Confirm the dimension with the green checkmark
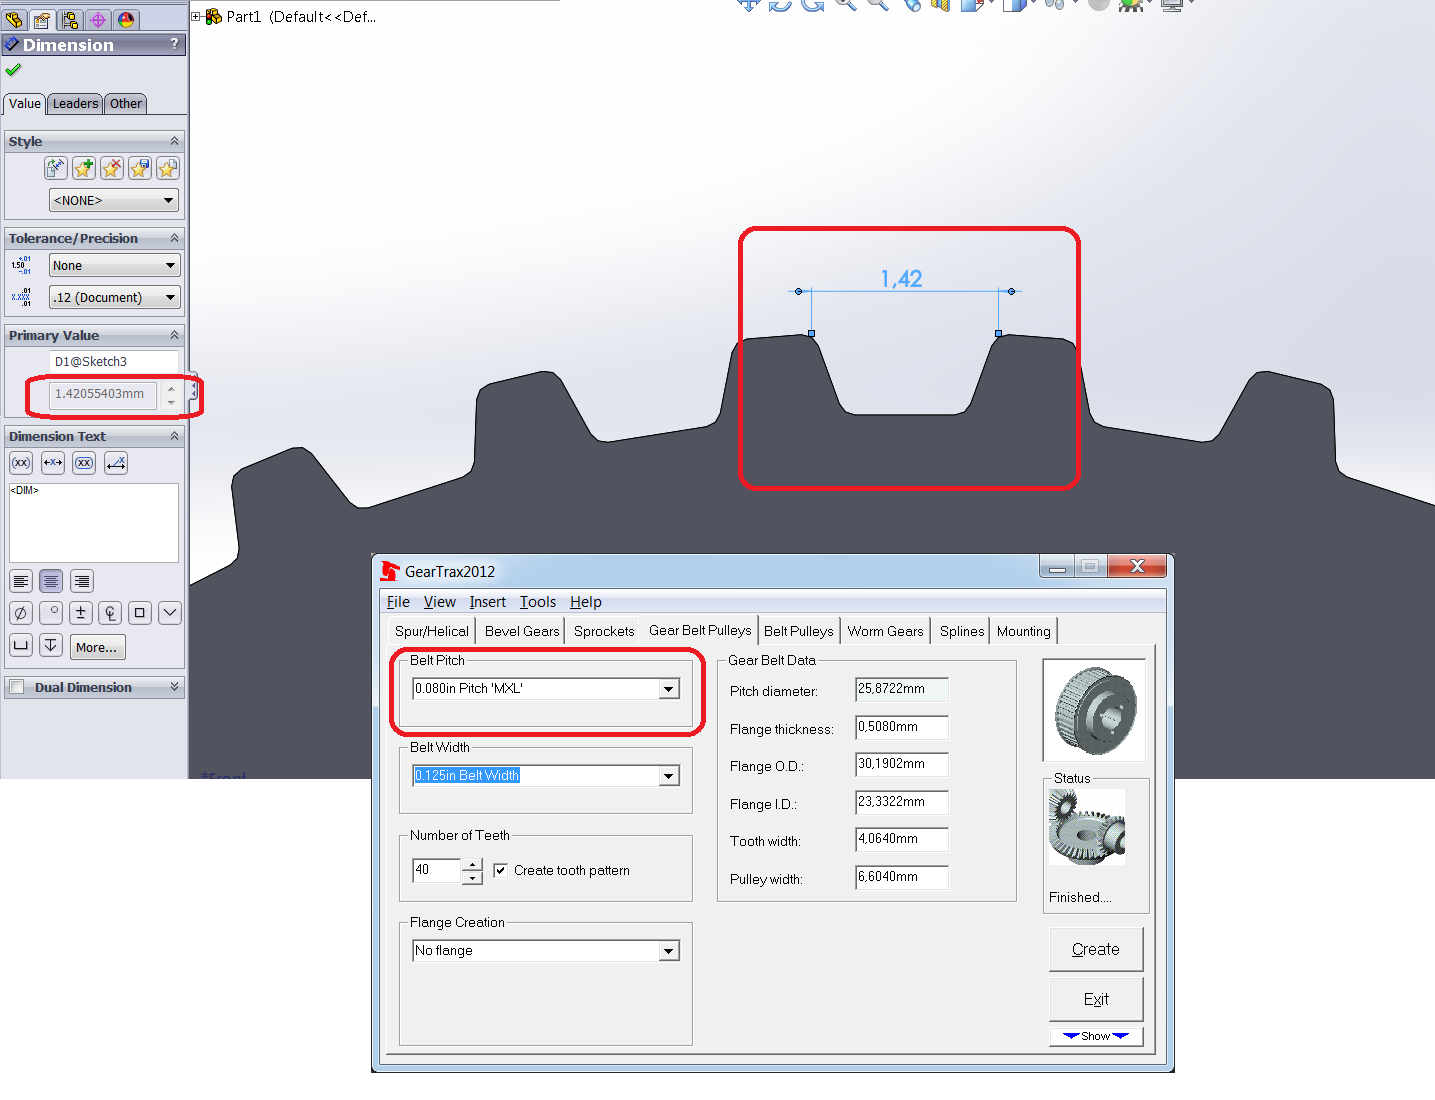 [x=13, y=70]
